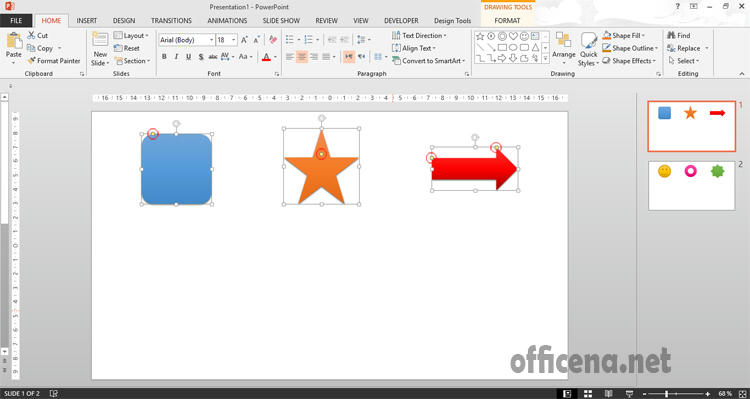
Task: Click the Increase Font Size icon
Action: (244, 40)
